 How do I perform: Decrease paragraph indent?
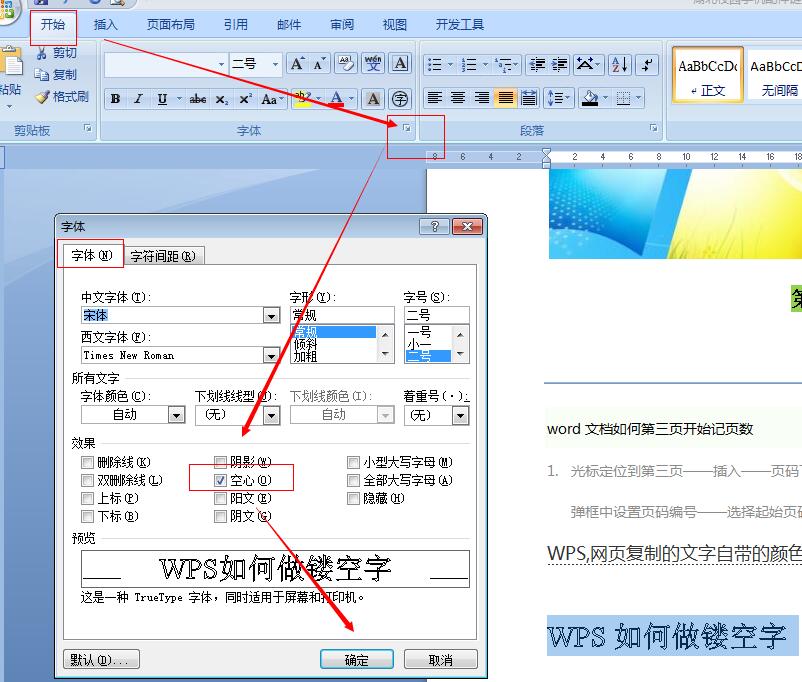(537, 64)
